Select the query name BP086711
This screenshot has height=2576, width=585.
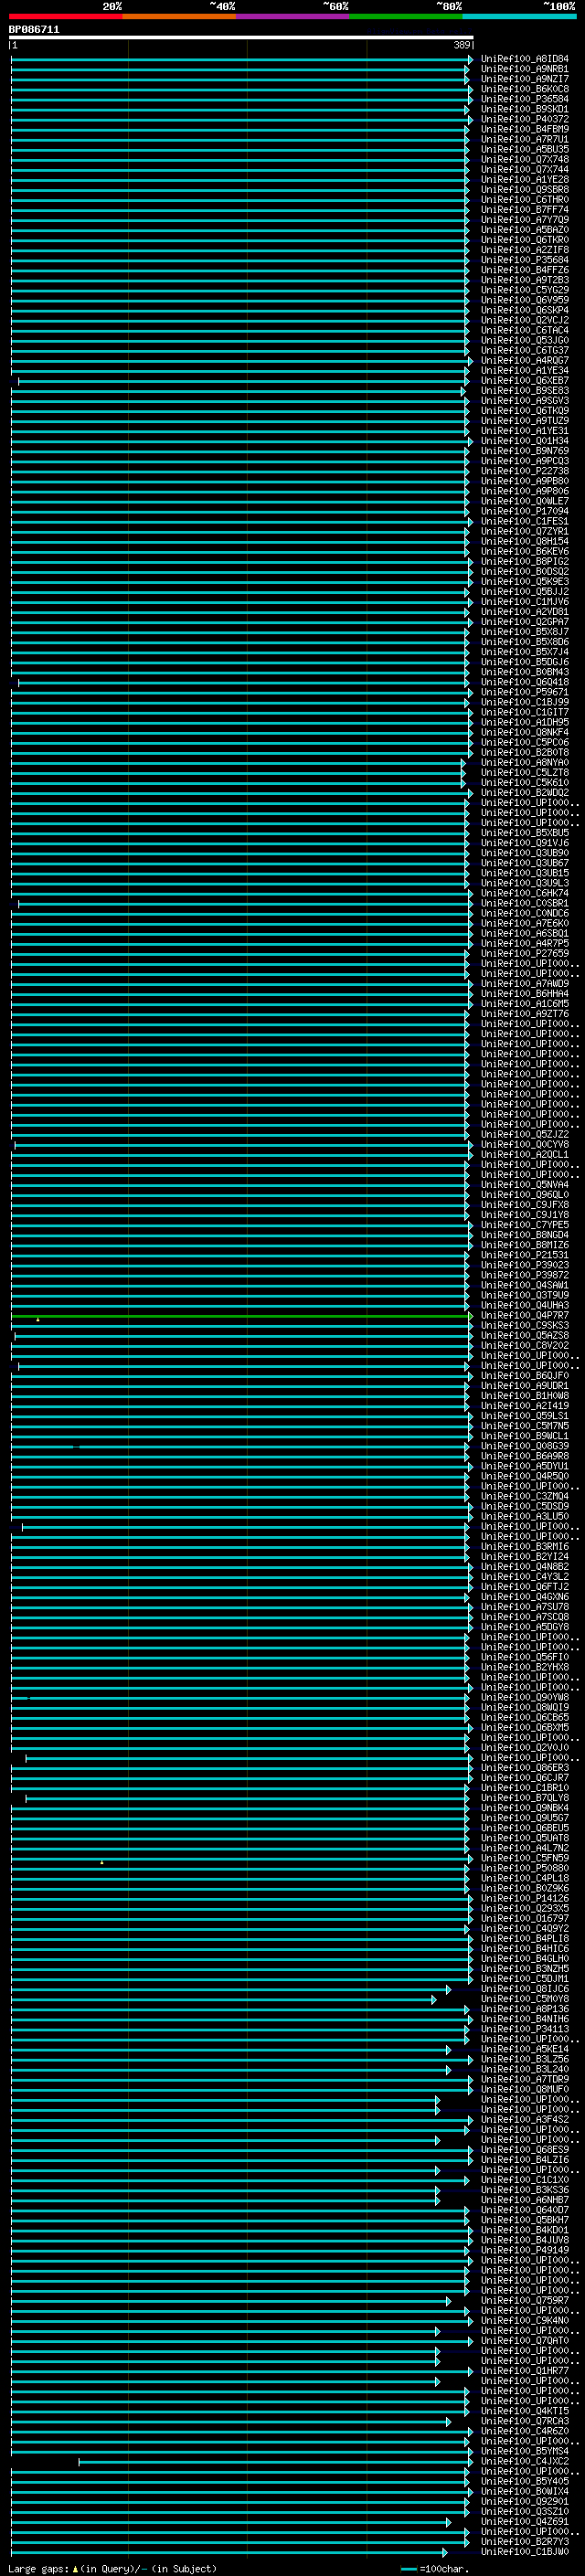[34, 29]
